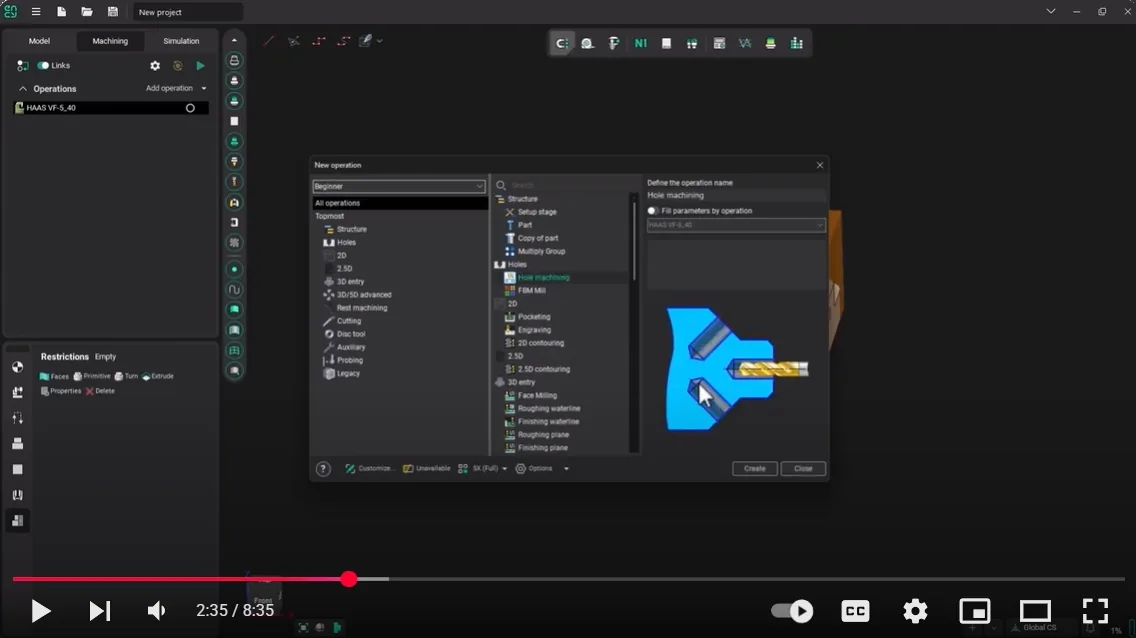Delete the selected restriction

coord(100,391)
